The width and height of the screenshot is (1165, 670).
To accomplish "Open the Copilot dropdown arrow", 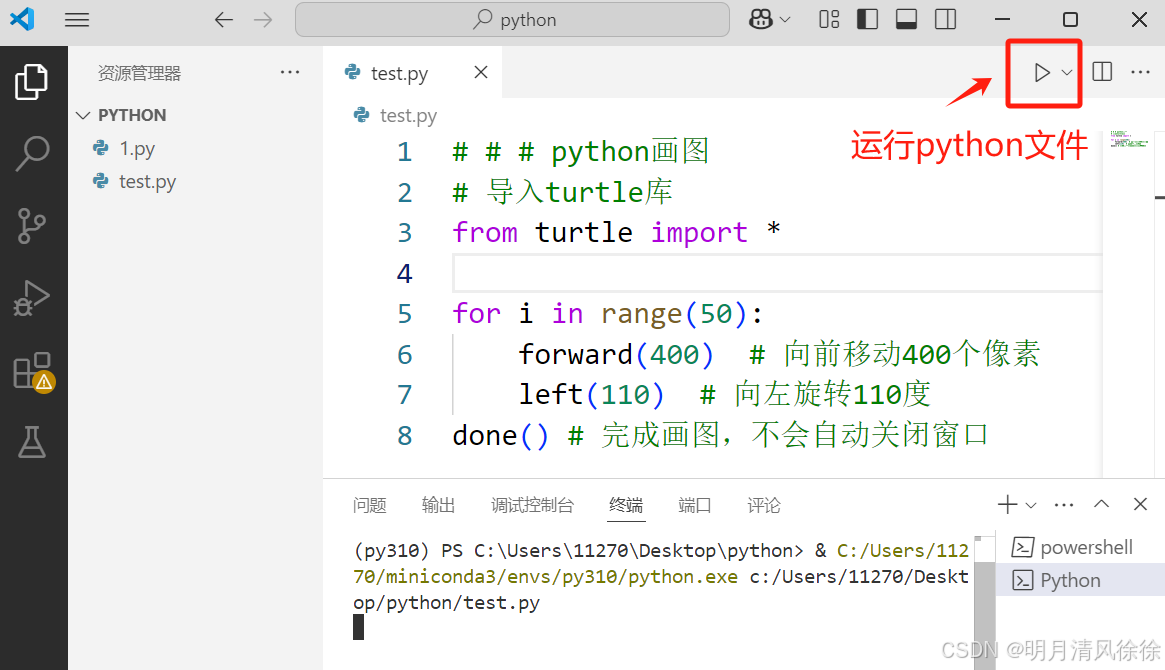I will 785,20.
